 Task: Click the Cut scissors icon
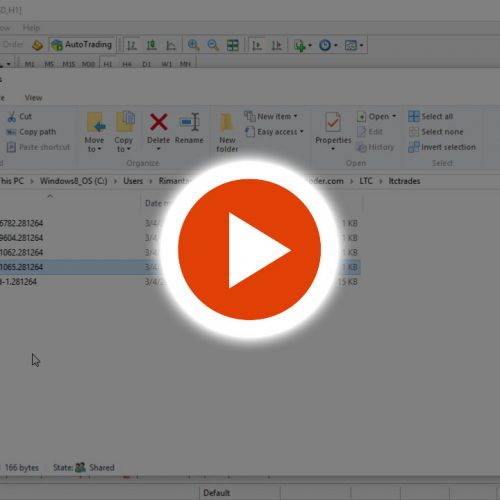tap(12, 117)
